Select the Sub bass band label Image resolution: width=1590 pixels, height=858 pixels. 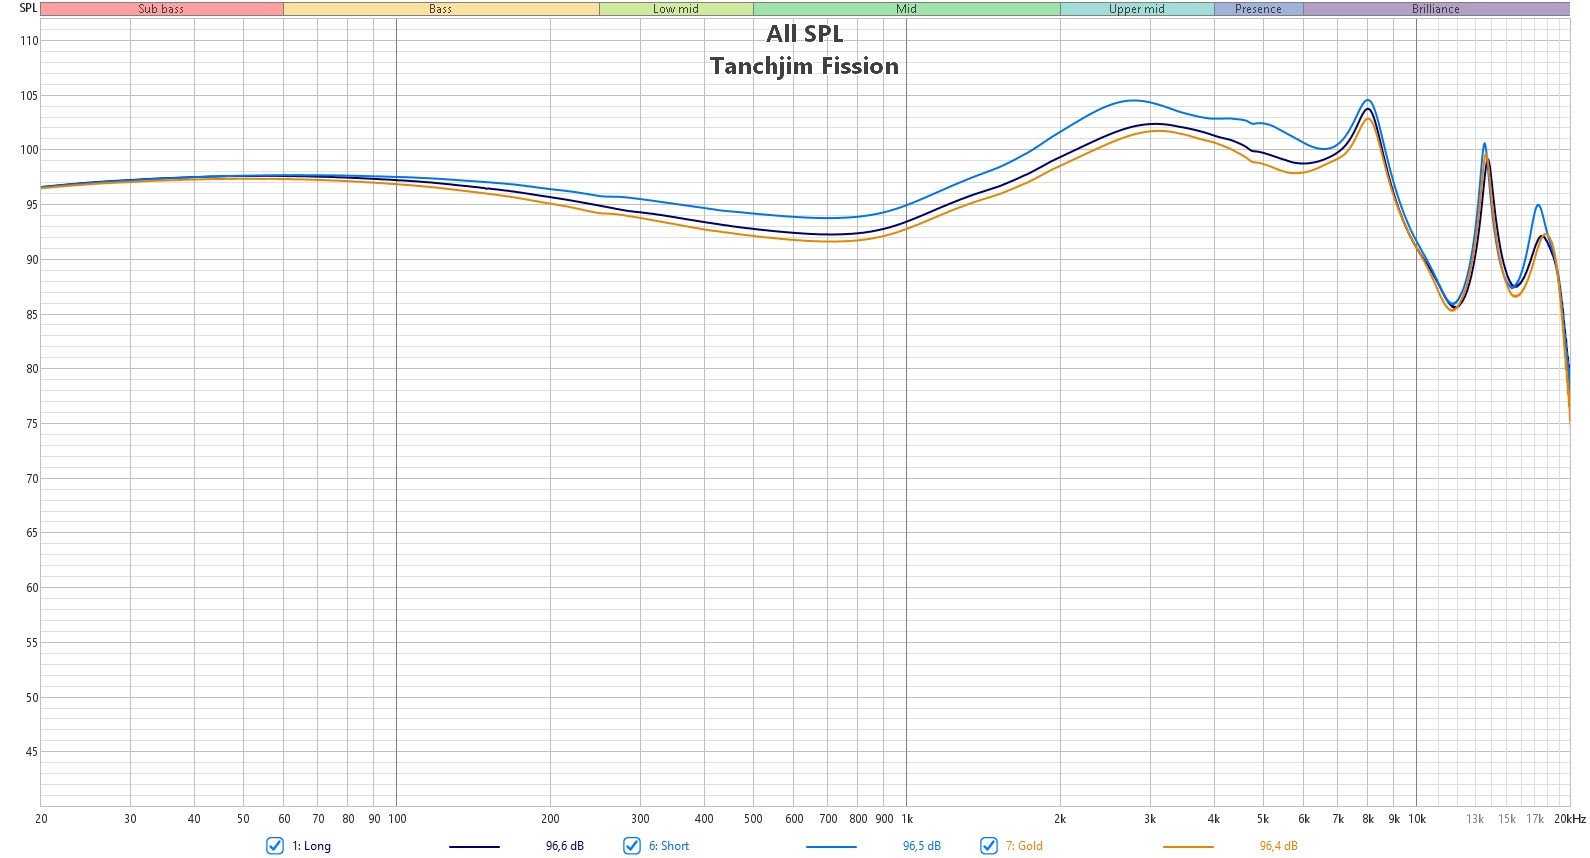[161, 9]
